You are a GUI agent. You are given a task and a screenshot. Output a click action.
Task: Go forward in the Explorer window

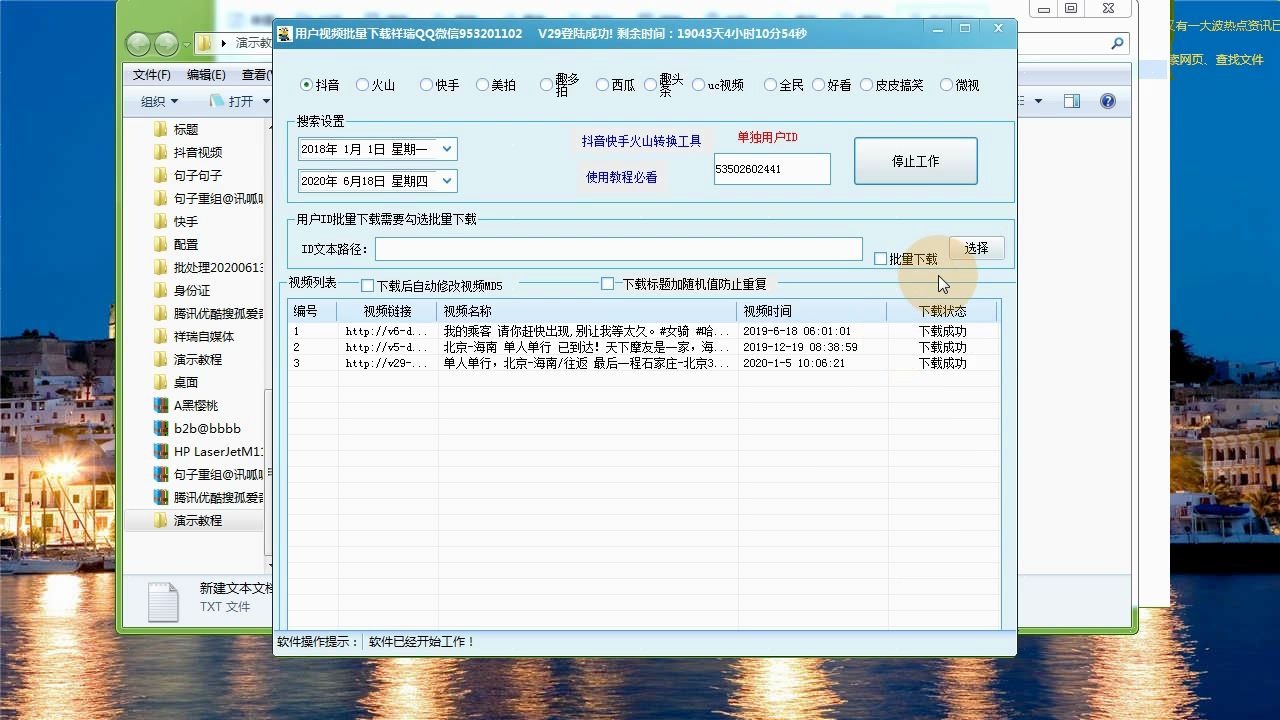point(166,43)
